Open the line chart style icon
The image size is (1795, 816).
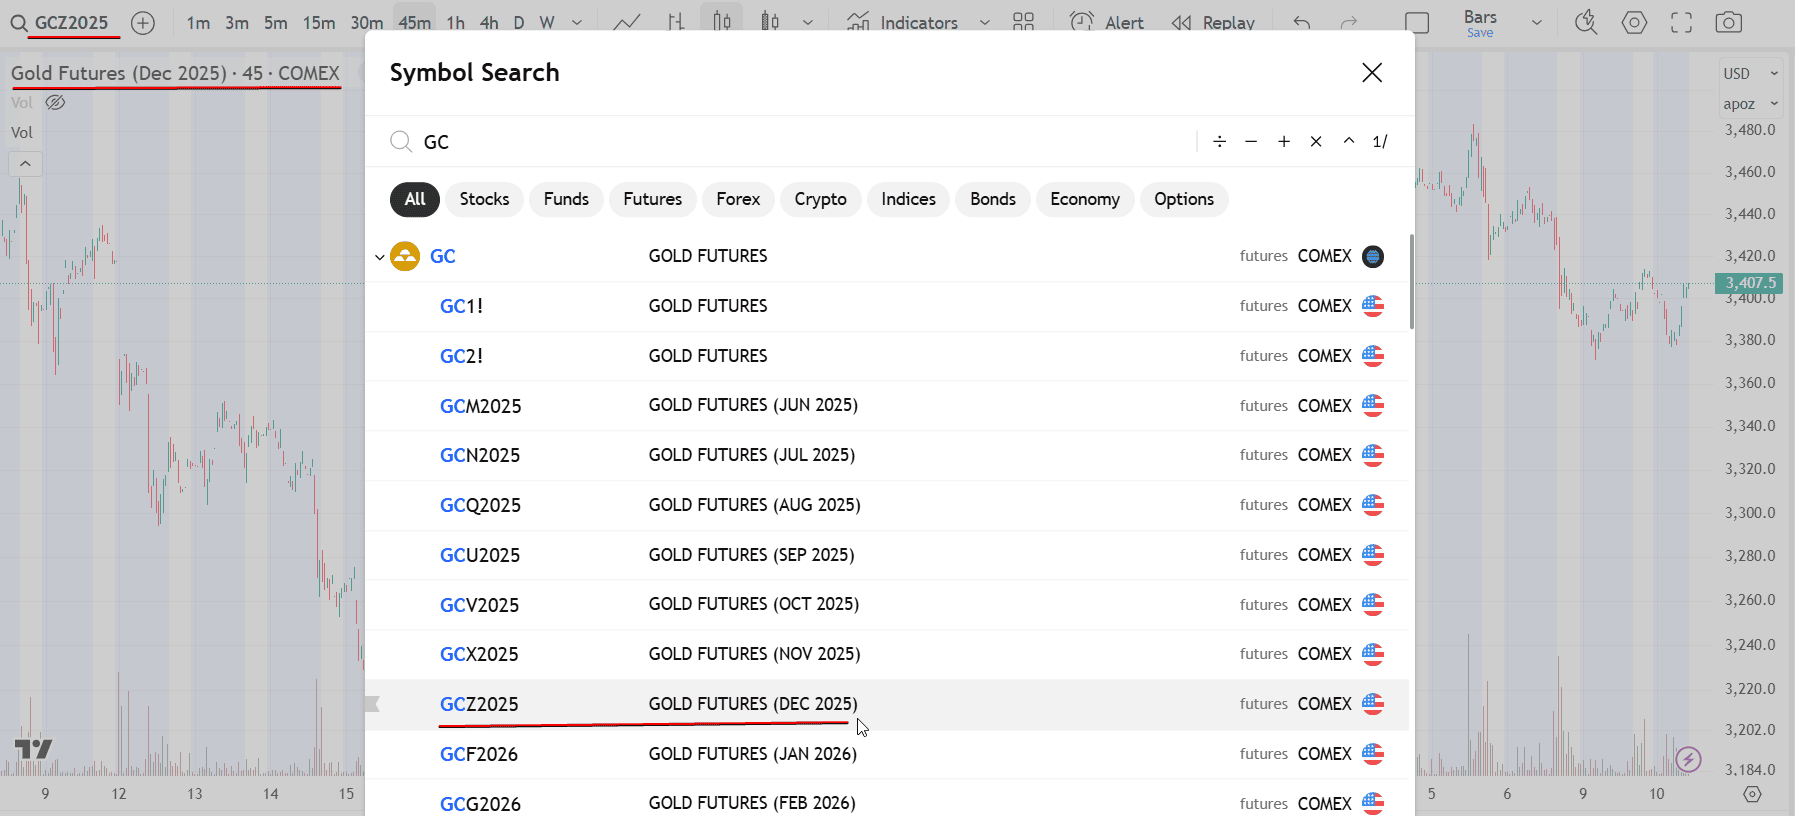pyautogui.click(x=627, y=22)
